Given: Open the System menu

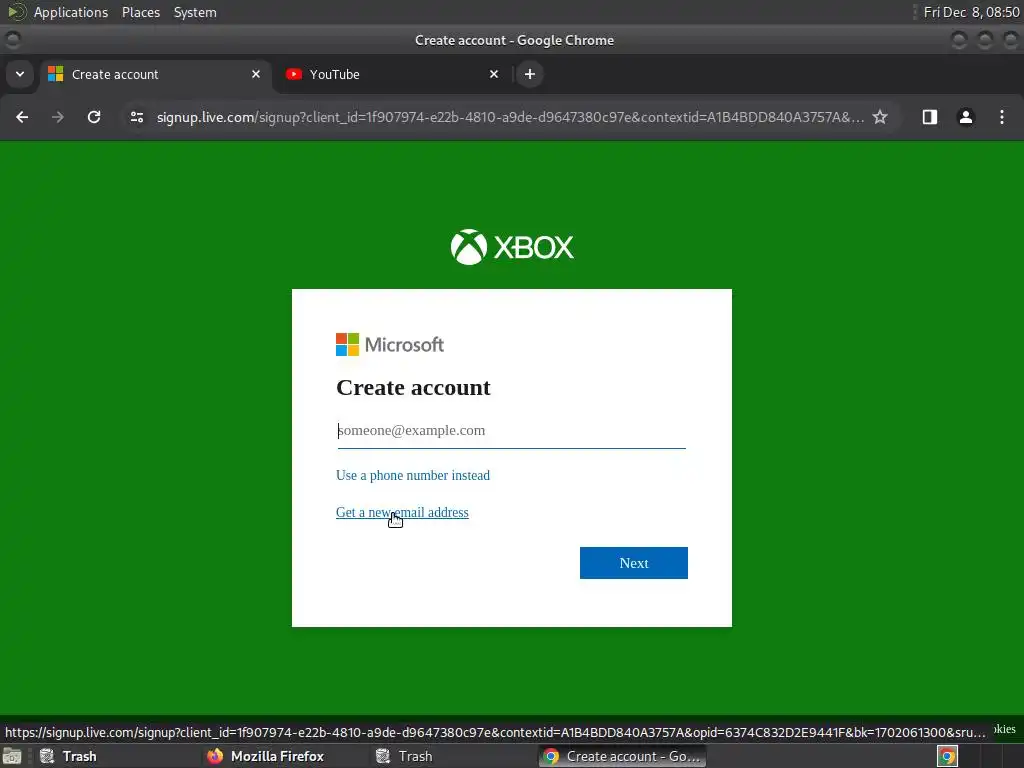Looking at the screenshot, I should pyautogui.click(x=195, y=12).
